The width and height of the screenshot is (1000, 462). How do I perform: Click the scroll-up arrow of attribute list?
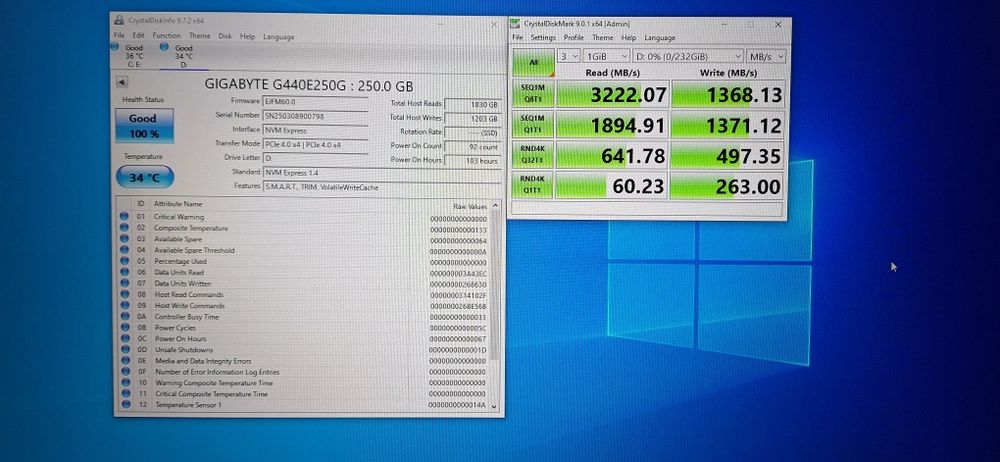pyautogui.click(x=495, y=206)
